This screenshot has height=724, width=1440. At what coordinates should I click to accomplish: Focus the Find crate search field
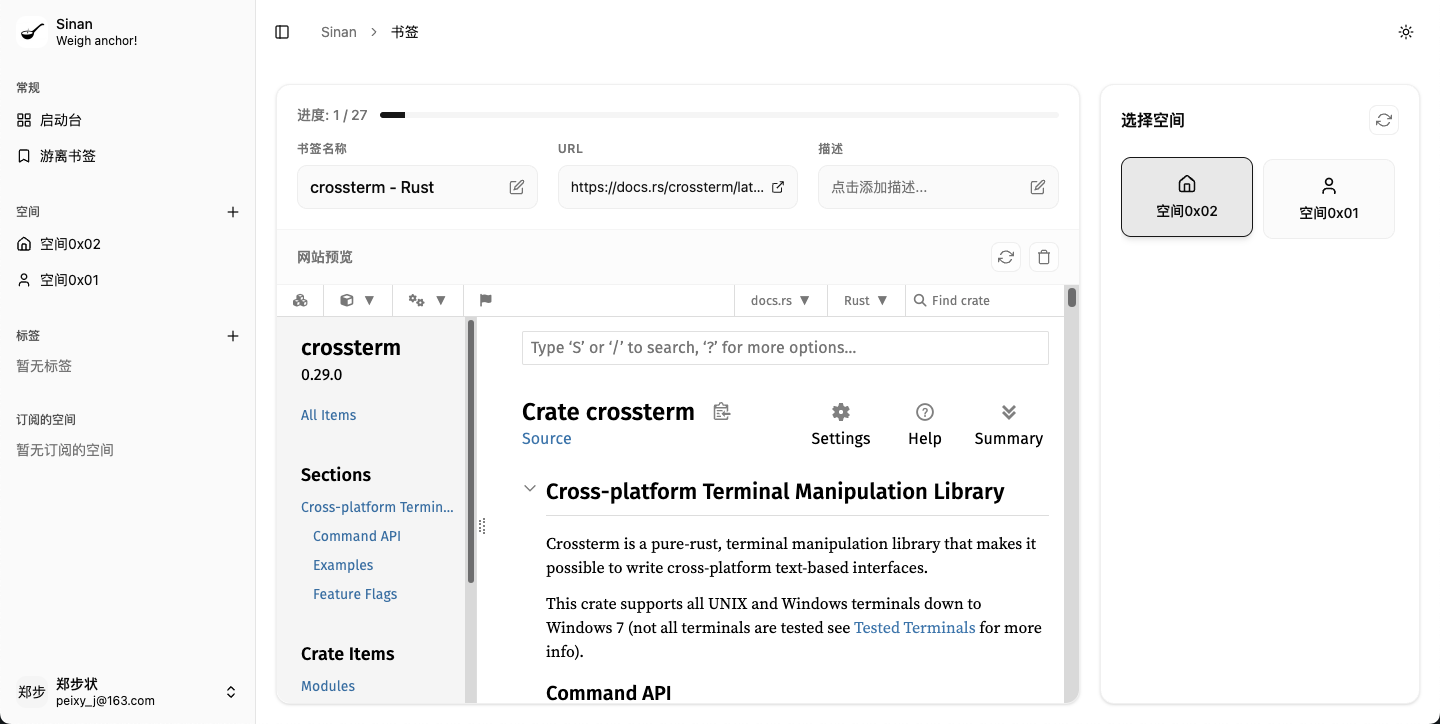(x=985, y=300)
